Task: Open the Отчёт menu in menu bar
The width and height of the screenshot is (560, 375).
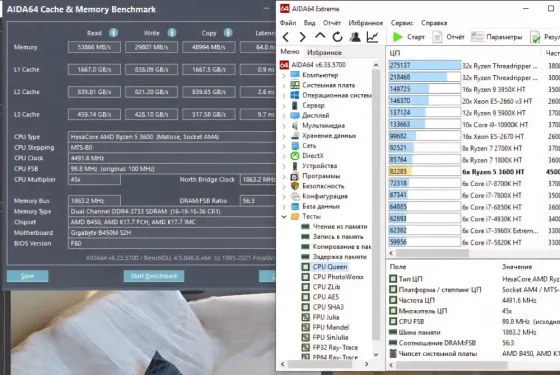Action: (332, 23)
